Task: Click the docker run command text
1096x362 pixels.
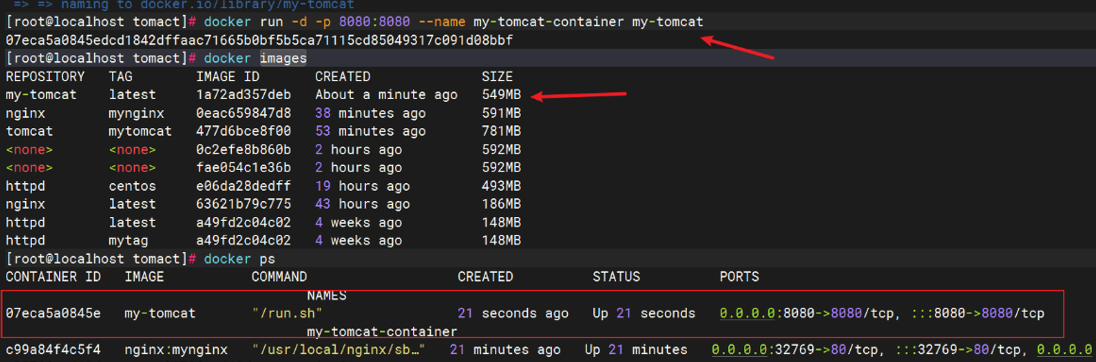Action: [454, 22]
